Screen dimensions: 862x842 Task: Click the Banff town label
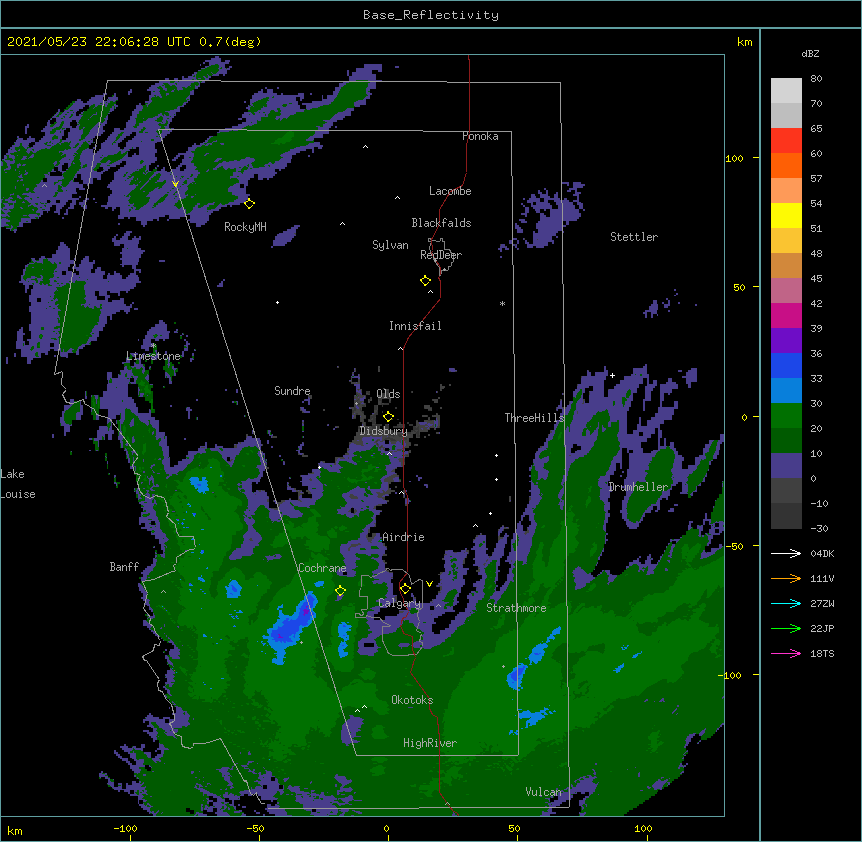pos(124,567)
